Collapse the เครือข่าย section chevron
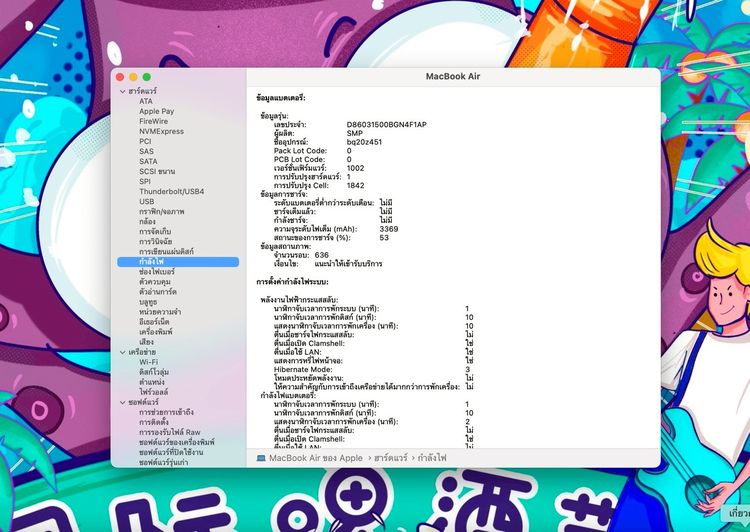Viewport: 750px width, 532px height. 123,352
